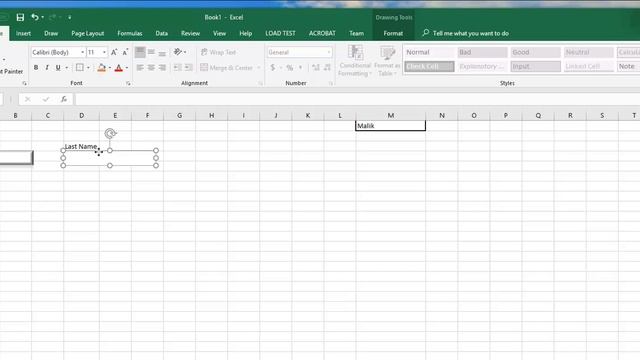Open the text orientation options
The image size is (640, 360).
click(x=180, y=52)
